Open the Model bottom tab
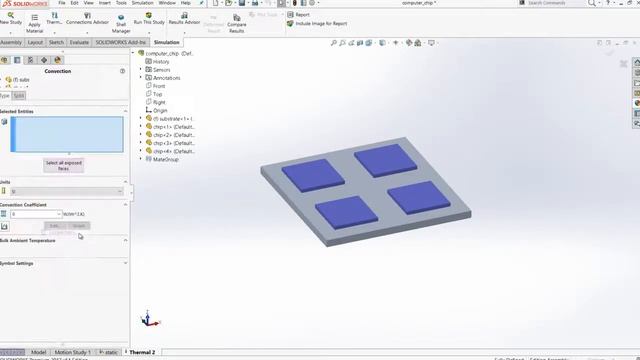Image resolution: width=640 pixels, height=360 pixels. point(38,352)
